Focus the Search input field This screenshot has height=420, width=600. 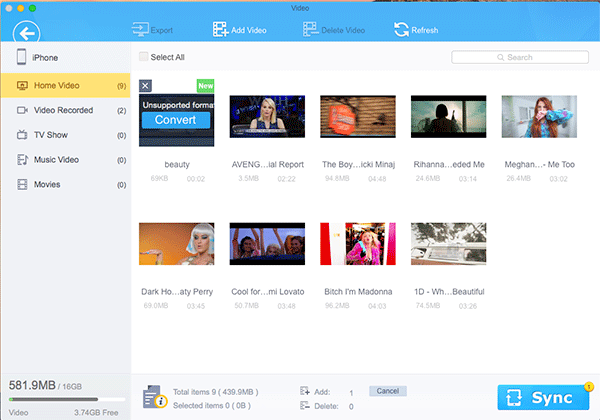click(x=520, y=57)
